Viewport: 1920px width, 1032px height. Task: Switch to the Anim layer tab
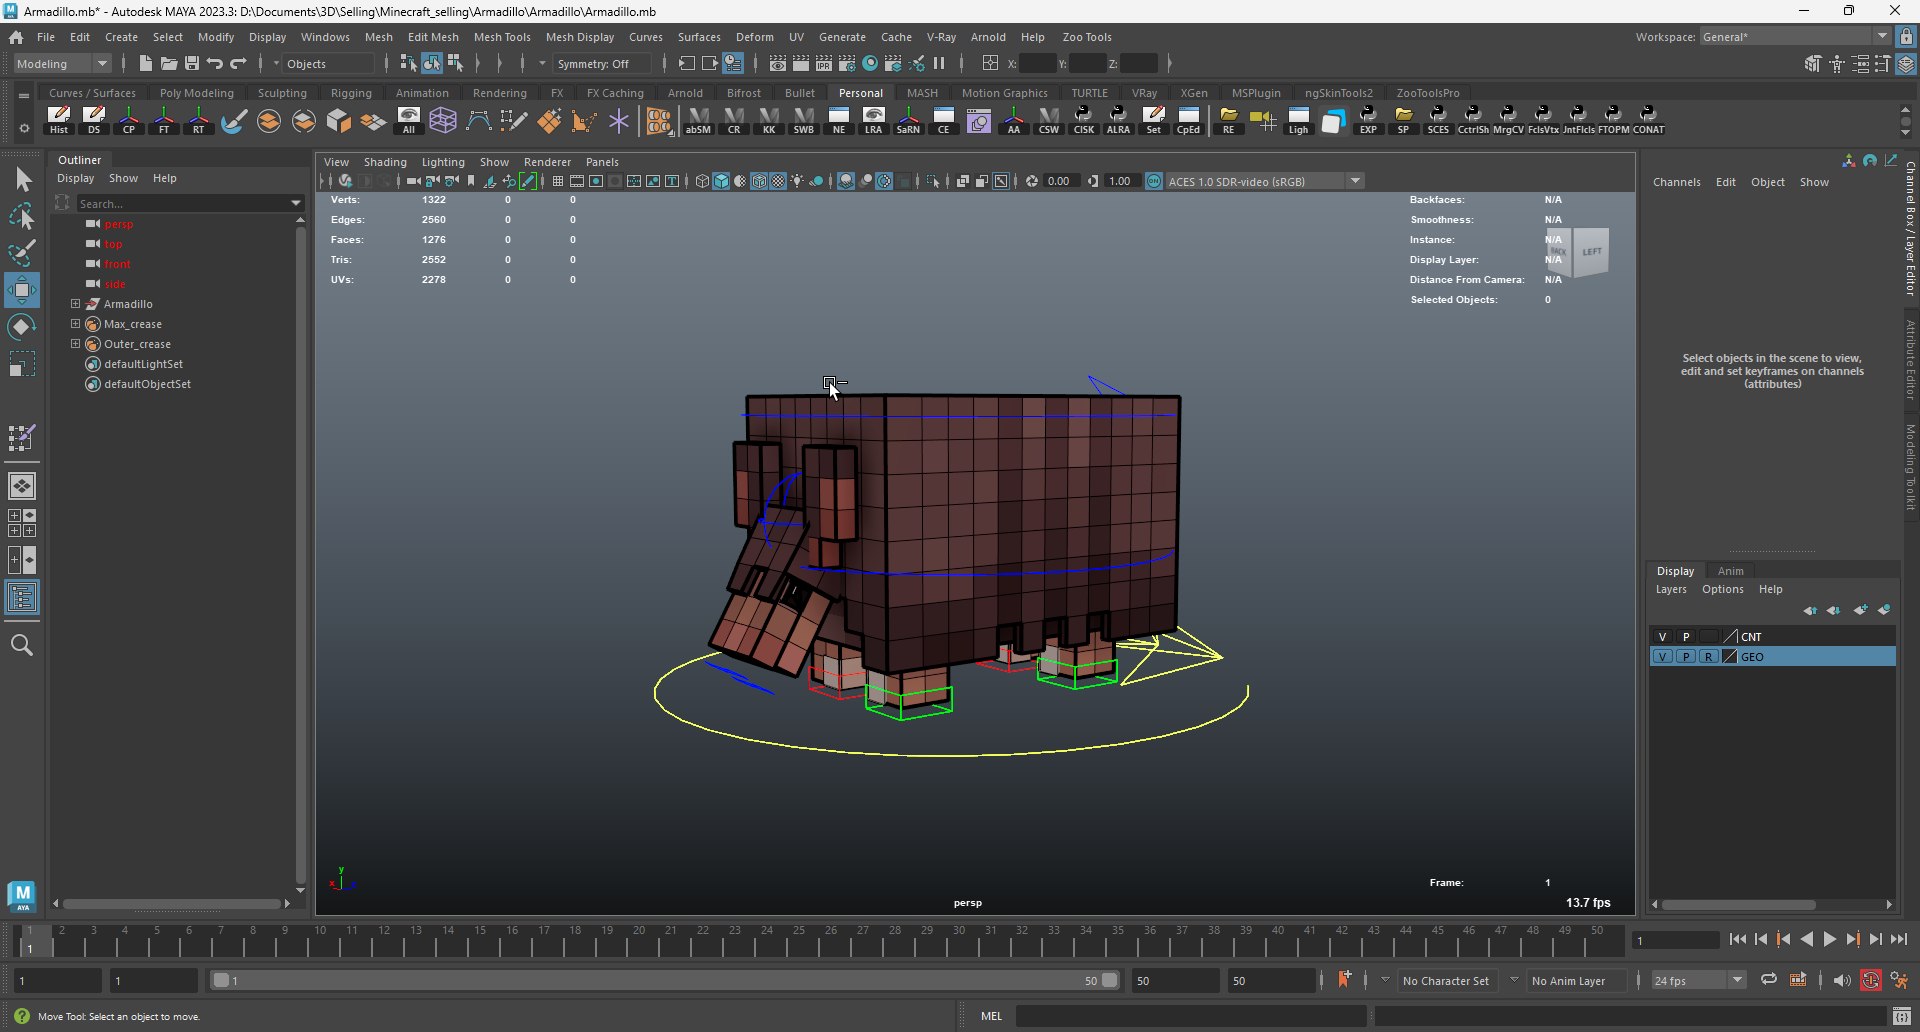point(1730,571)
